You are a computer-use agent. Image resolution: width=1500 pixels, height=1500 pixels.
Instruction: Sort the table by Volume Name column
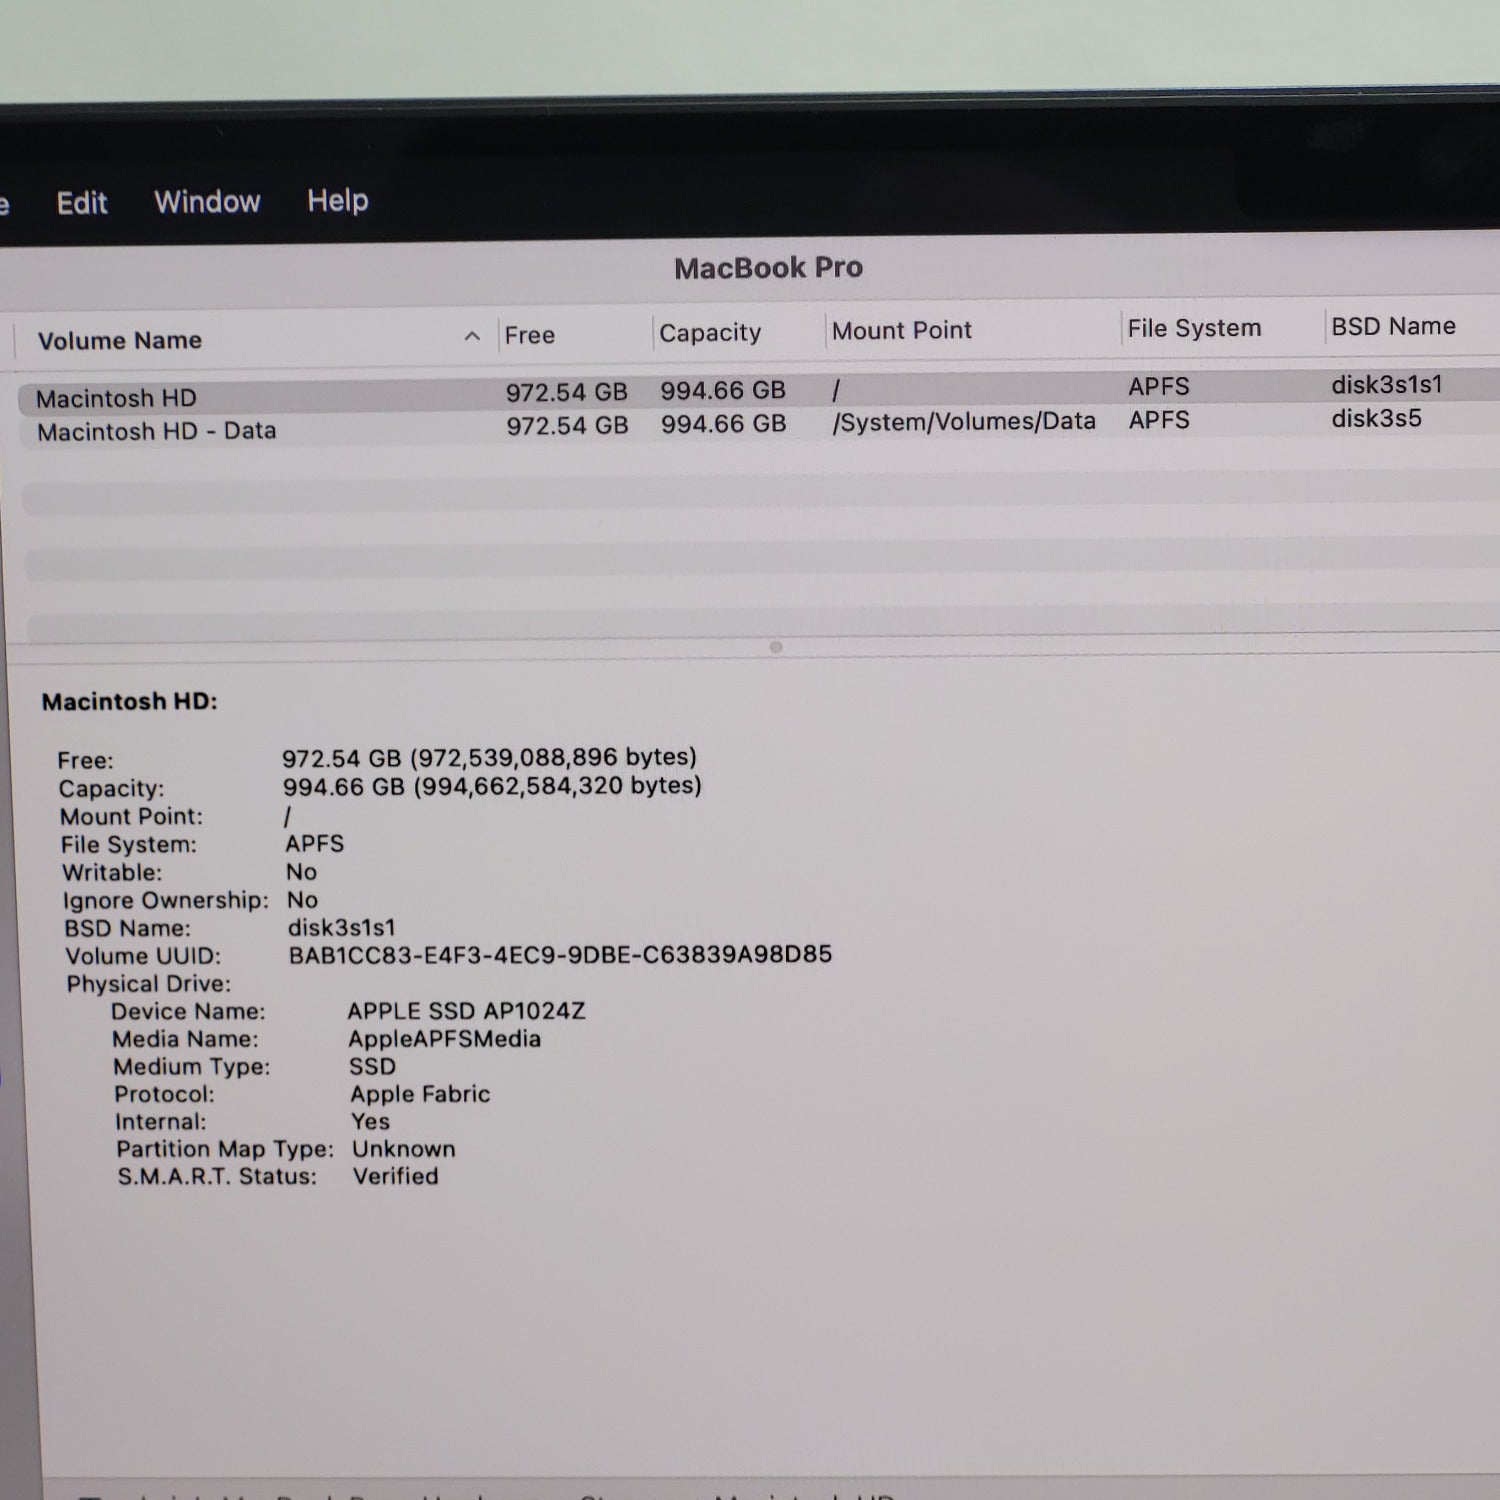tap(120, 341)
